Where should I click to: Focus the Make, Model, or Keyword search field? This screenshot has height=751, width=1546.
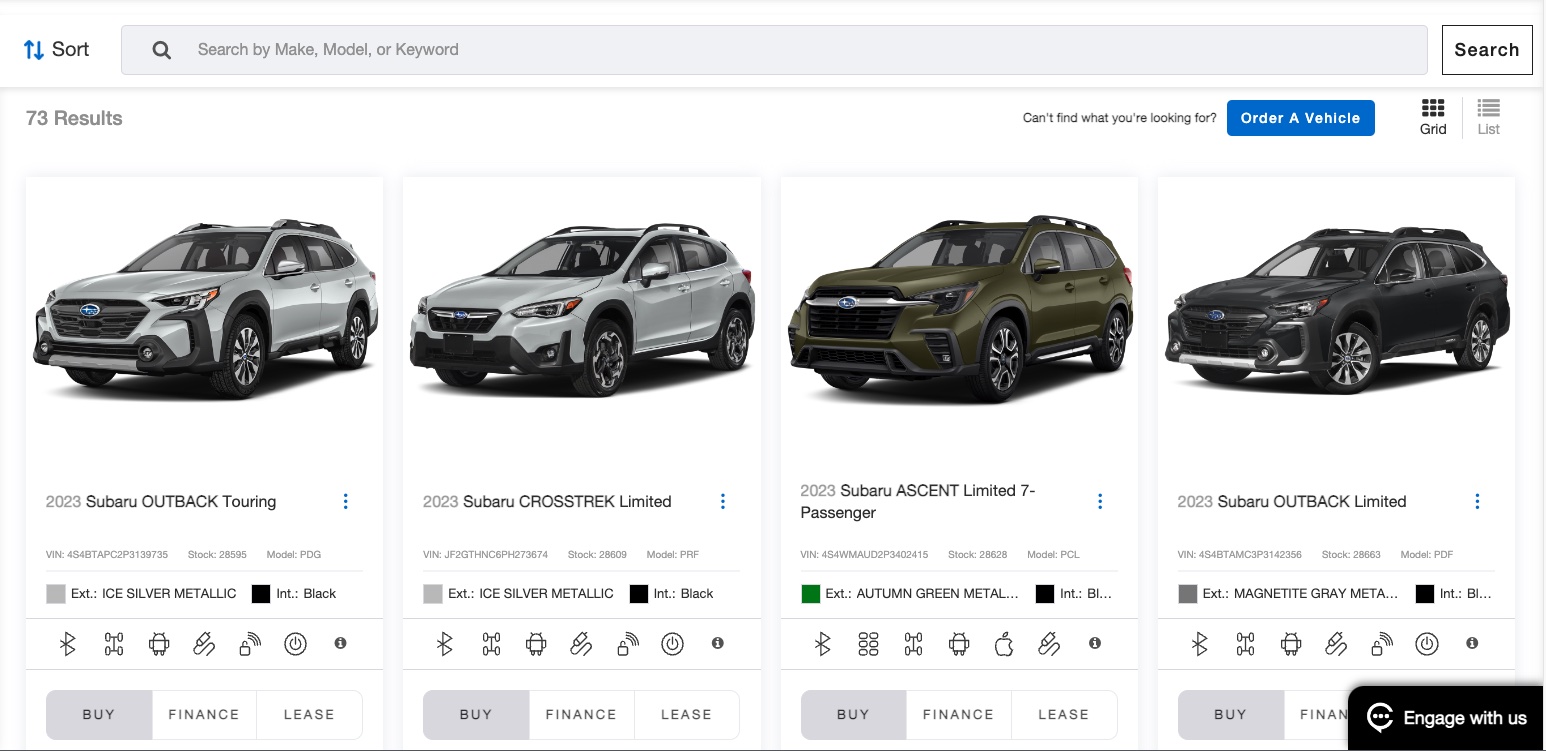point(774,50)
